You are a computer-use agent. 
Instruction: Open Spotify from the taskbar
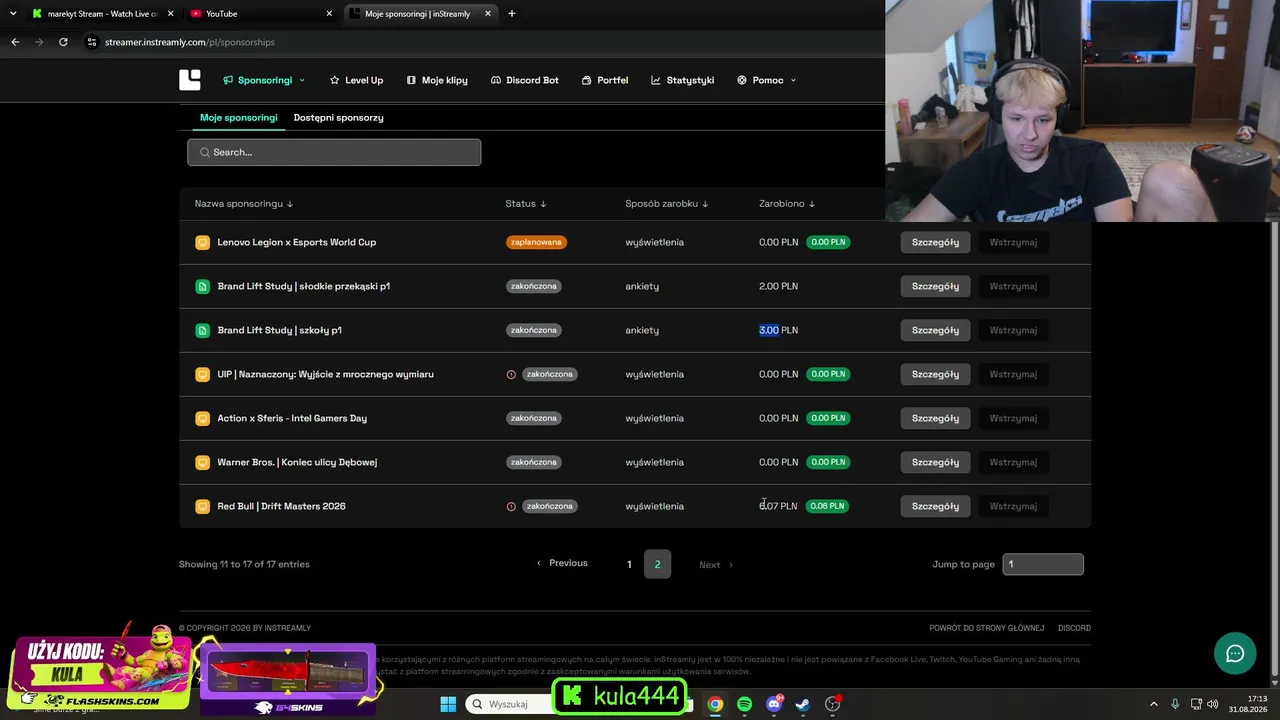[744, 704]
